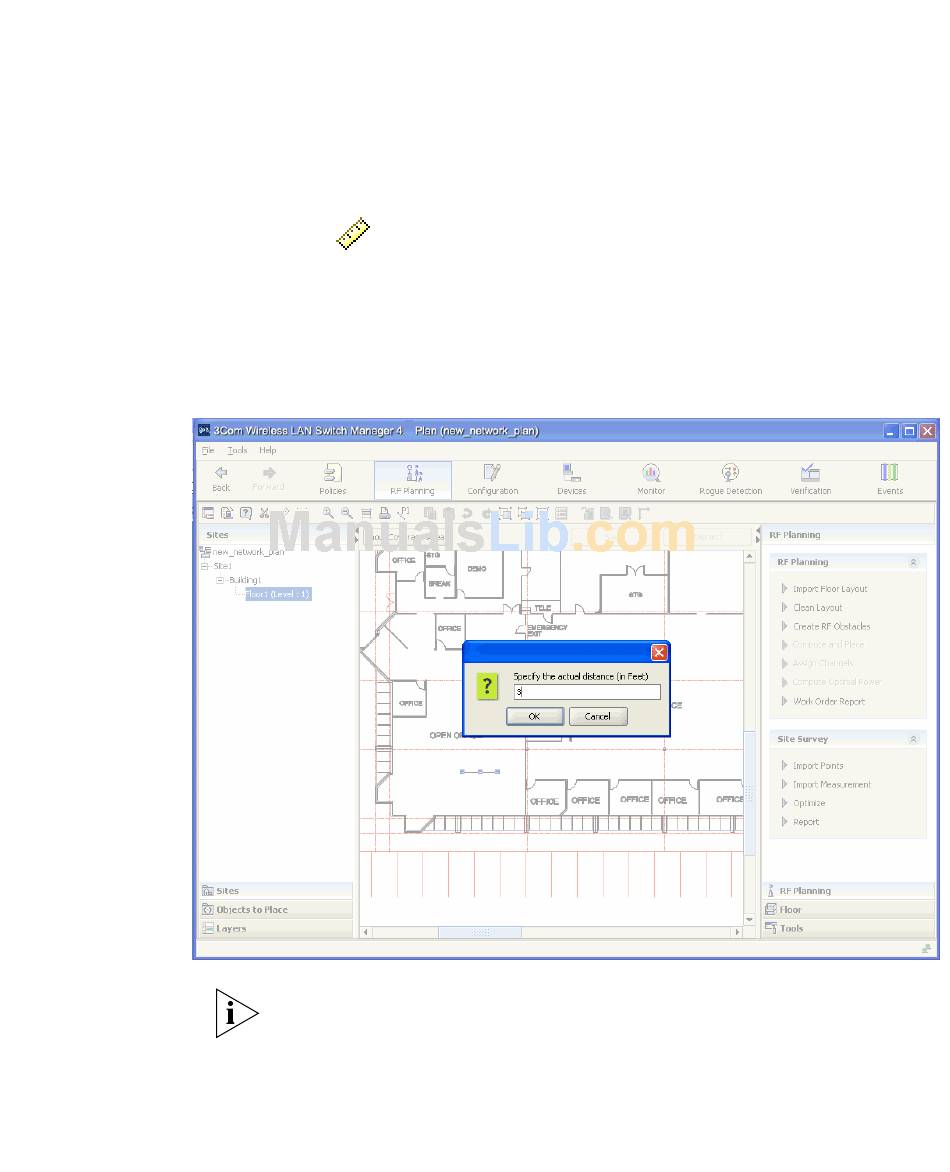Open the File menu

click(x=207, y=451)
